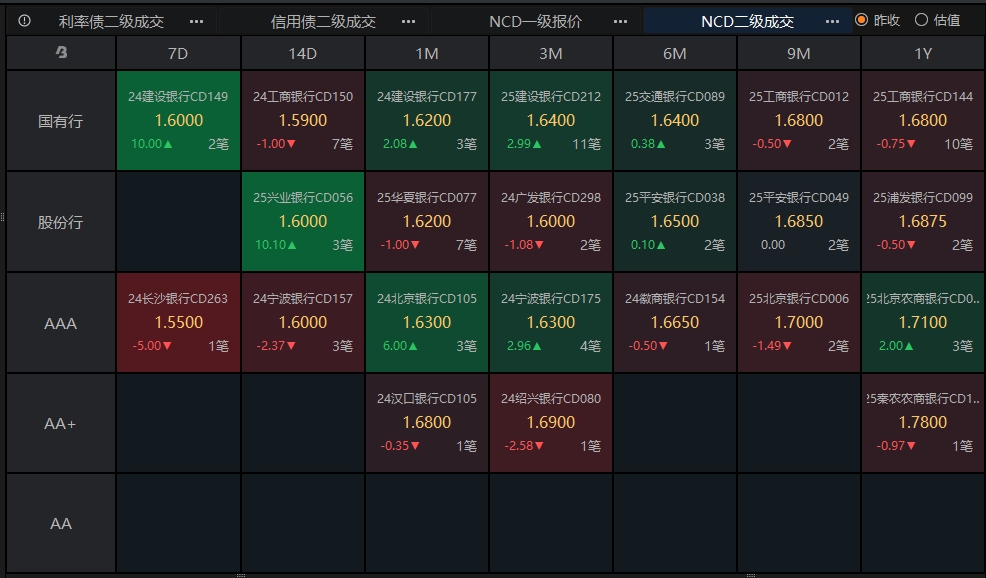Open the more options dots beside NCD一级报价
Screen dimensions: 986x578
coord(620,21)
